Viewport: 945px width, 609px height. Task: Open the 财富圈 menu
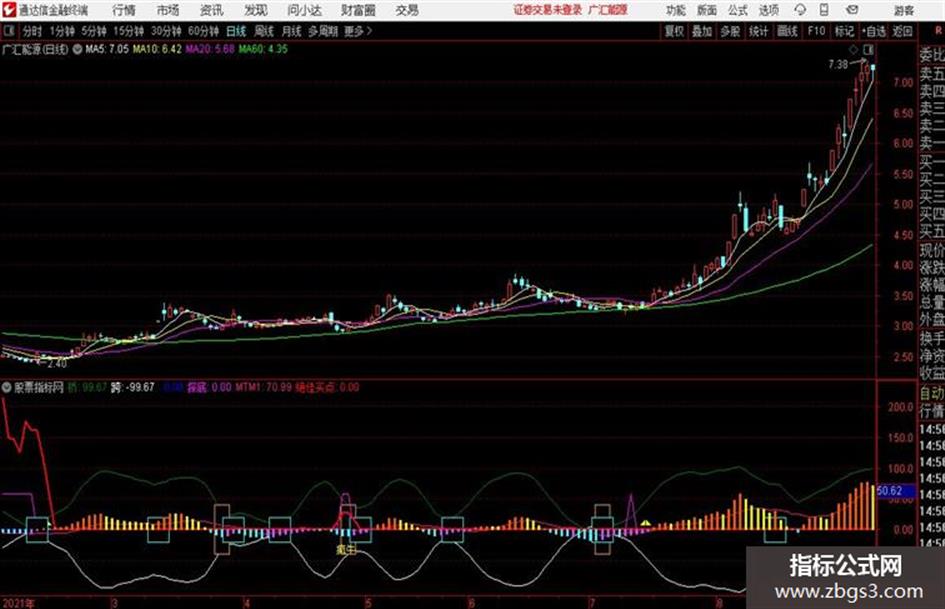click(x=358, y=10)
